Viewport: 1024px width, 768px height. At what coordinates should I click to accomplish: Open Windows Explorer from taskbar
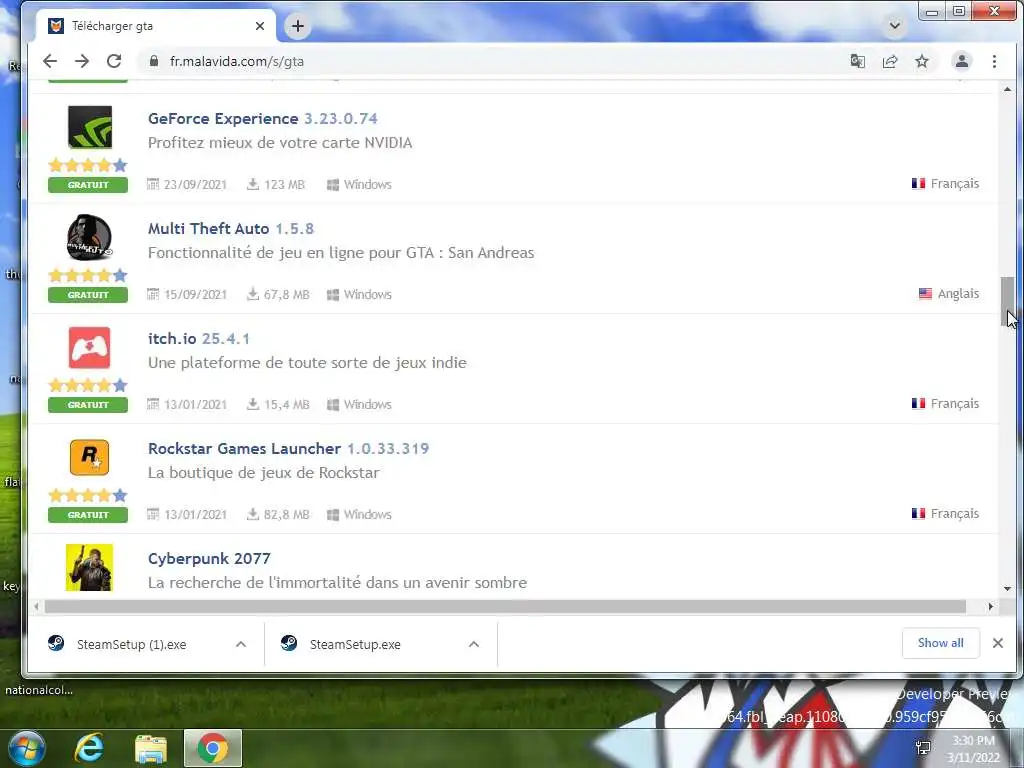coord(151,748)
